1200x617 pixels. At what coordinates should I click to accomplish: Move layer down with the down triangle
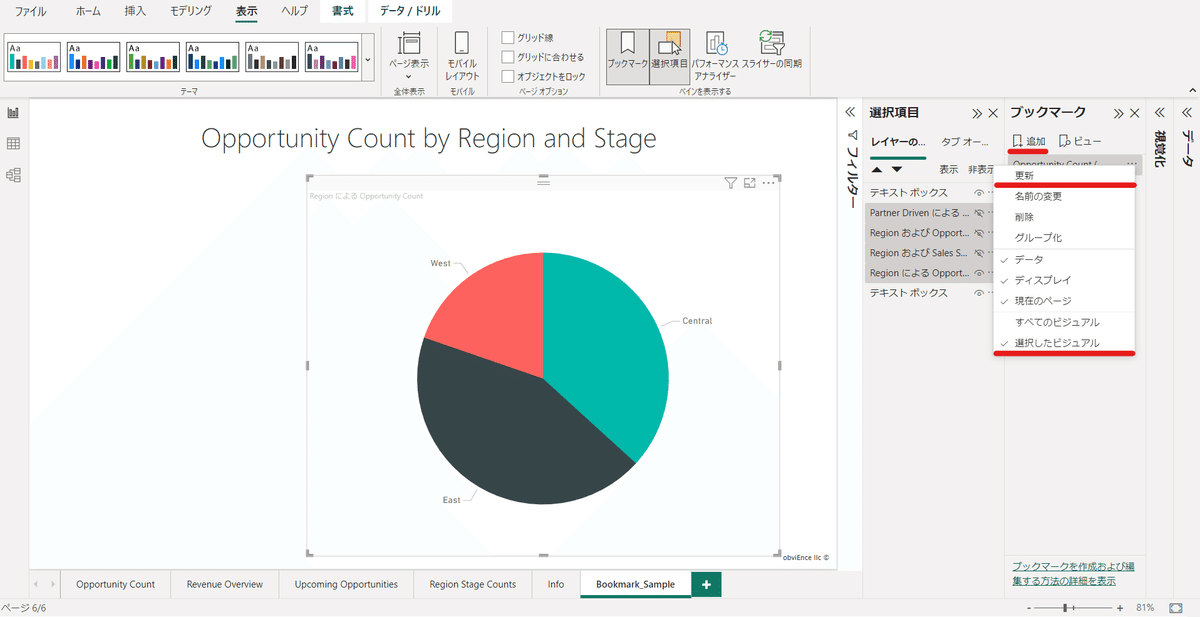[x=896, y=170]
